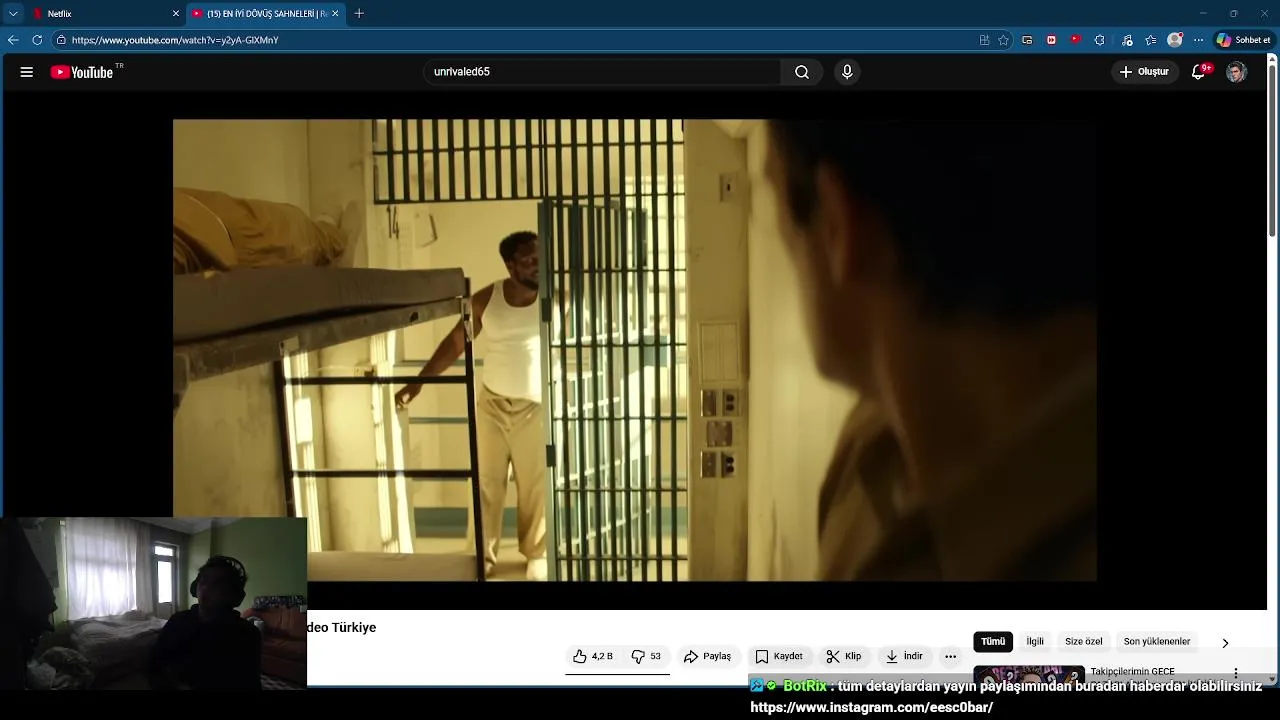
Task: Open a new tab with plus button
Action: coord(359,13)
